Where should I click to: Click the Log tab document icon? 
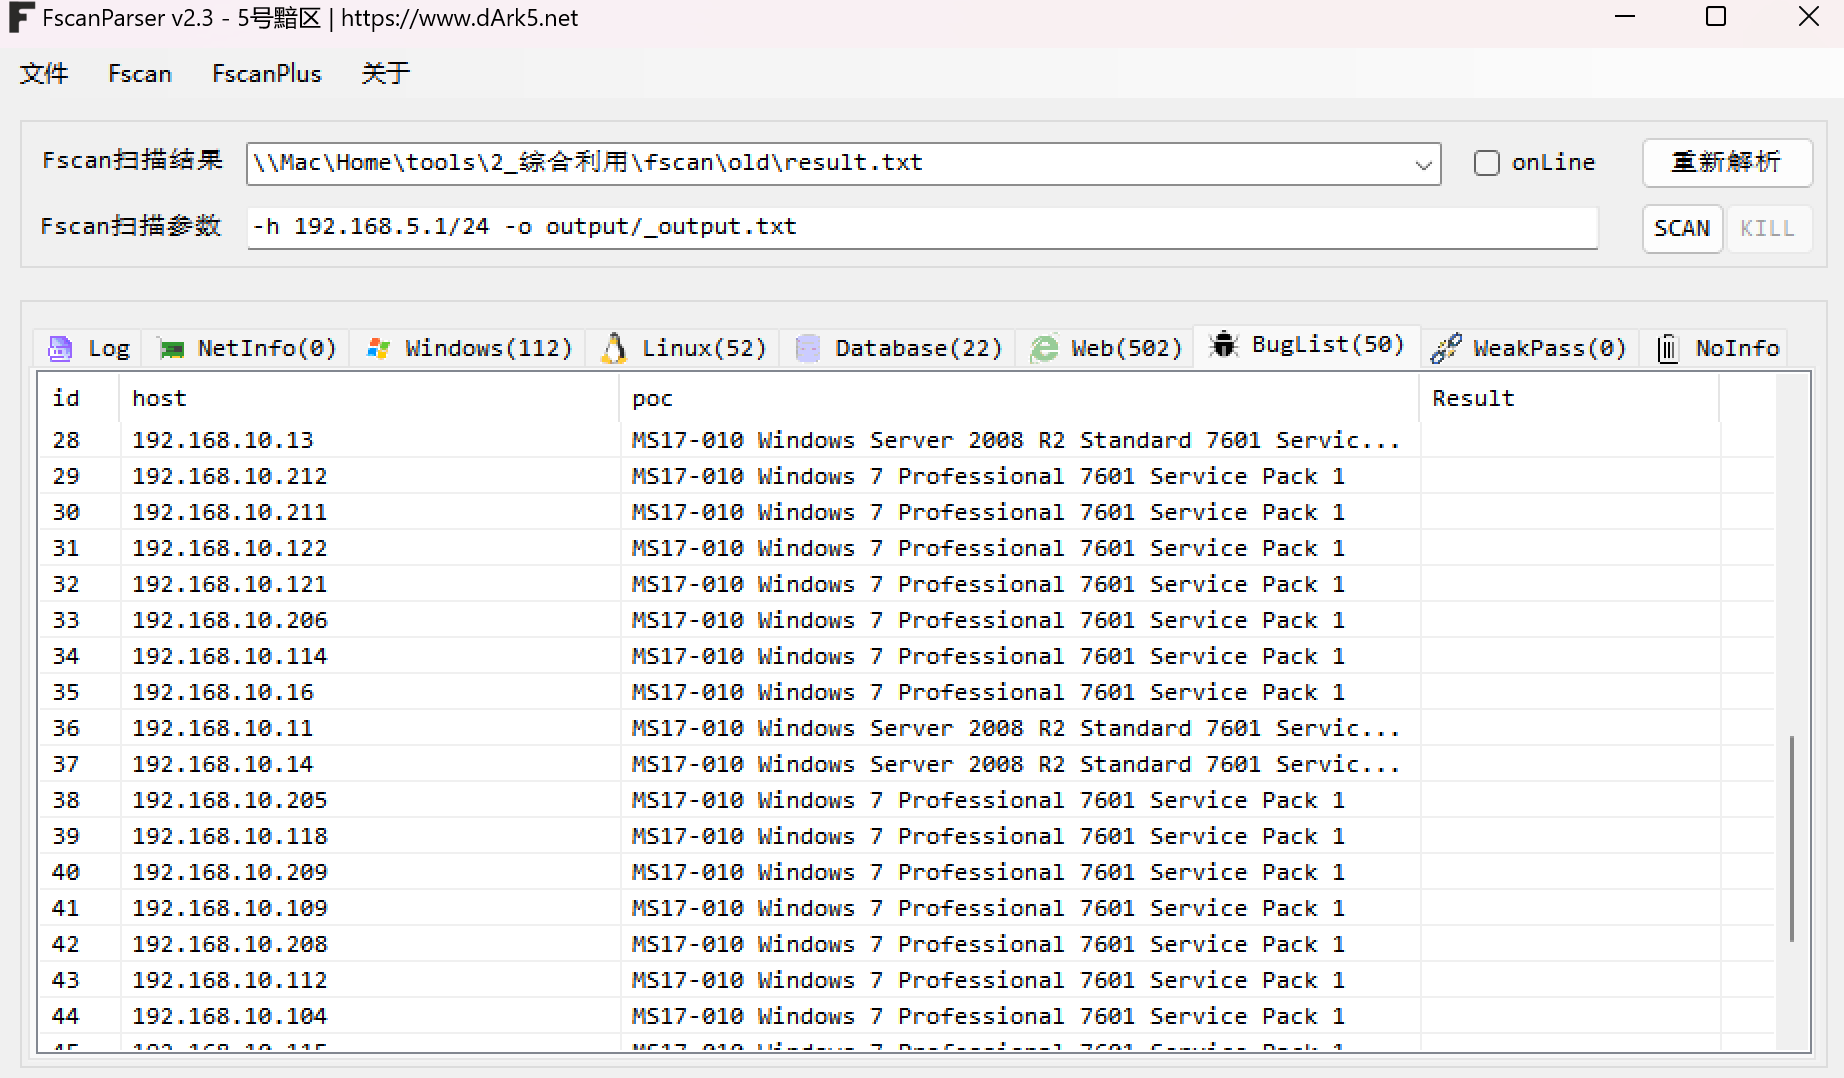(x=60, y=348)
